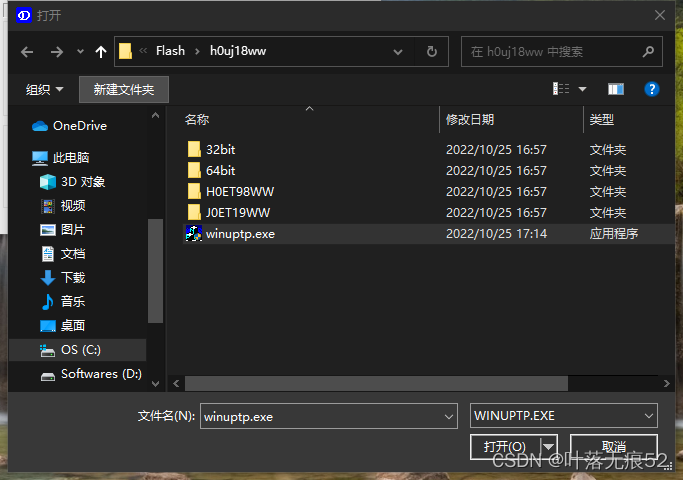The height and width of the screenshot is (480, 683).
Task: Select the H0ET98WW folder
Action: click(240, 192)
